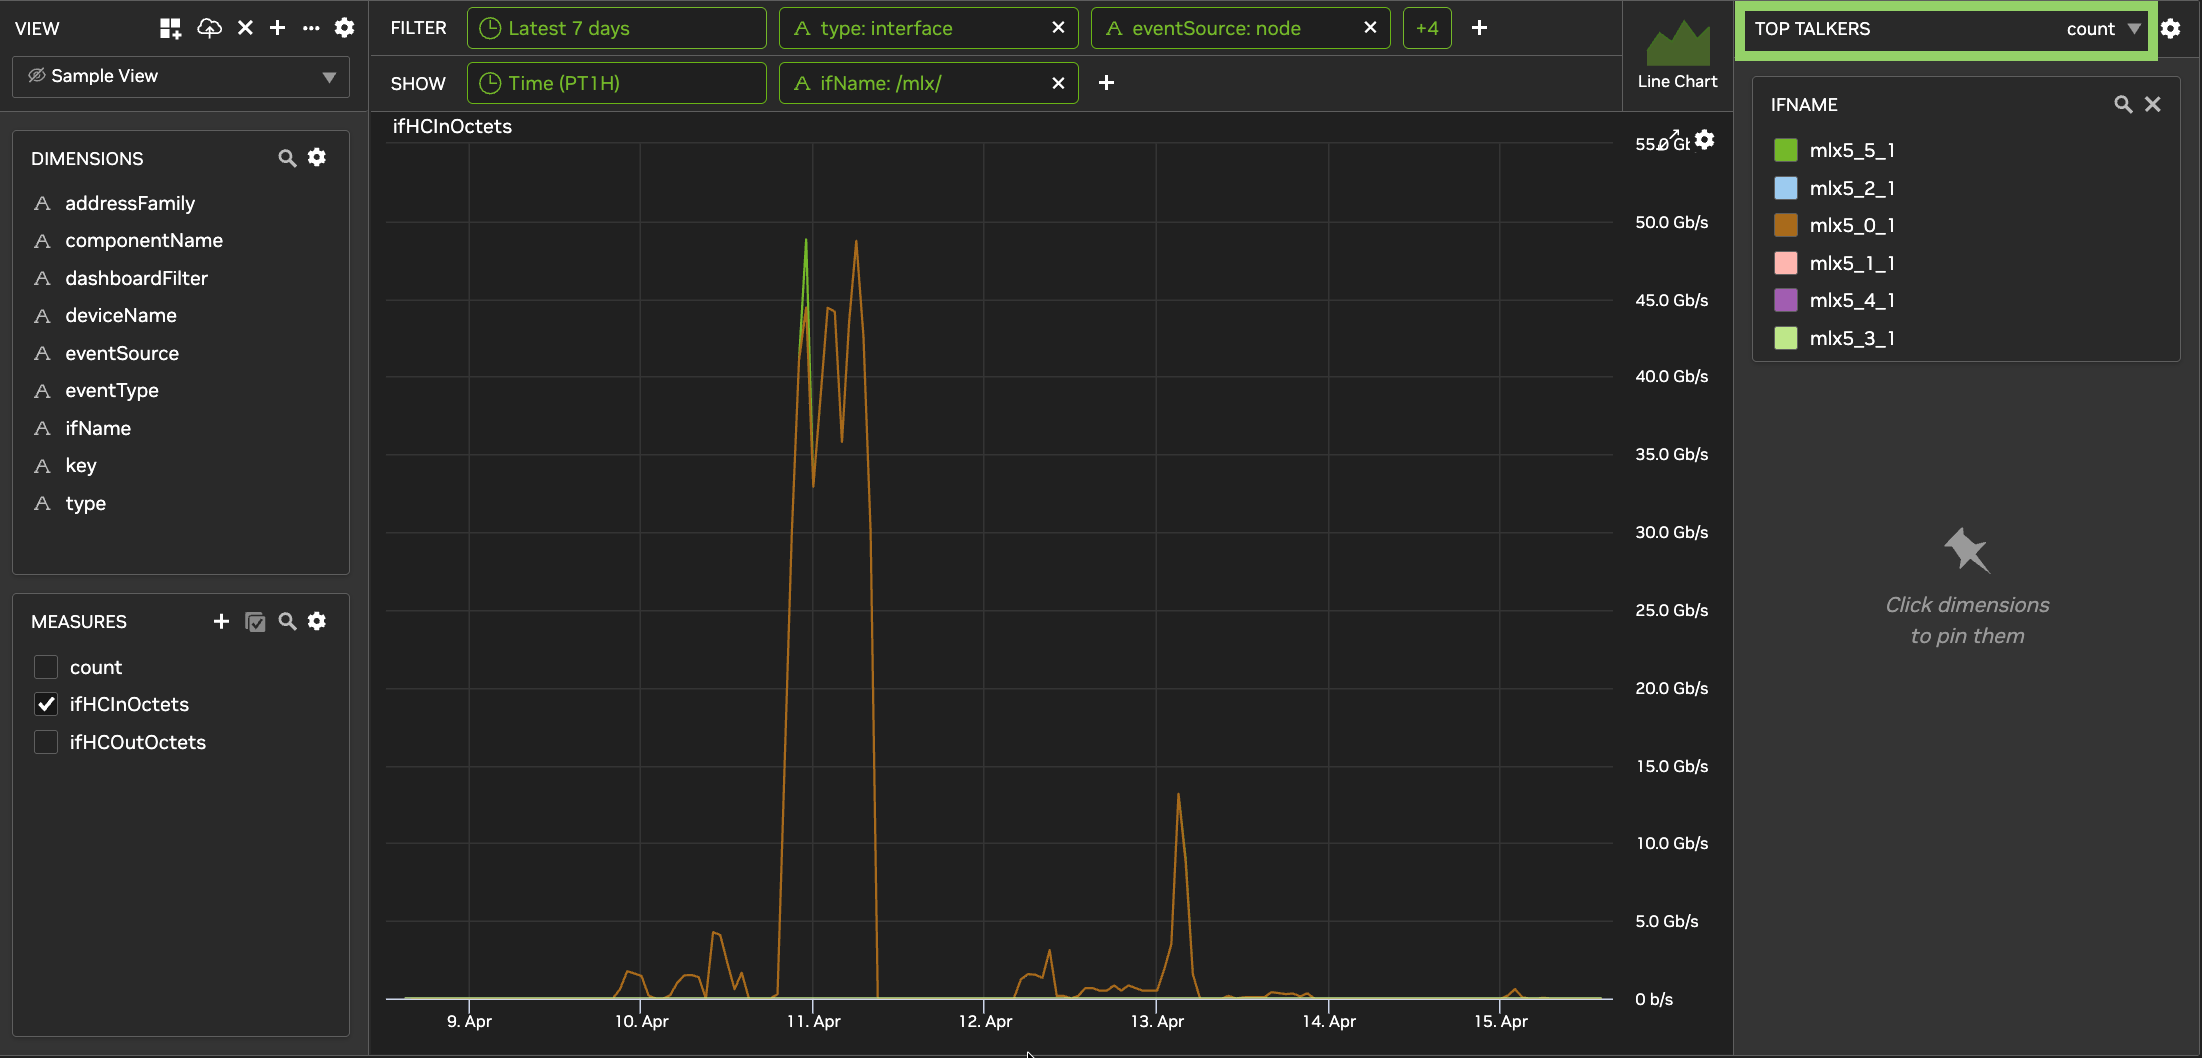Click the plus icon in the VIEW bar
The width and height of the screenshot is (2202, 1058).
pyautogui.click(x=278, y=28)
